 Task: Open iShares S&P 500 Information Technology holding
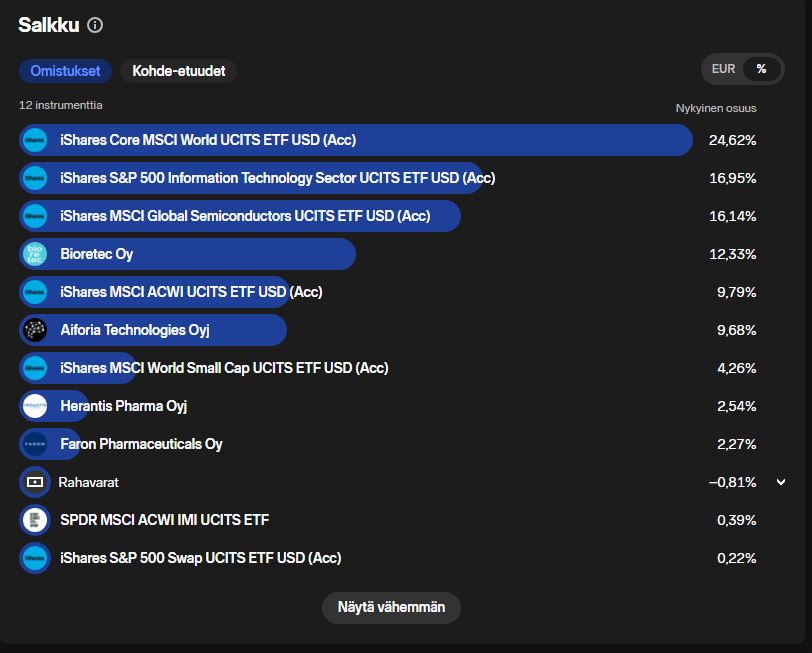click(277, 178)
